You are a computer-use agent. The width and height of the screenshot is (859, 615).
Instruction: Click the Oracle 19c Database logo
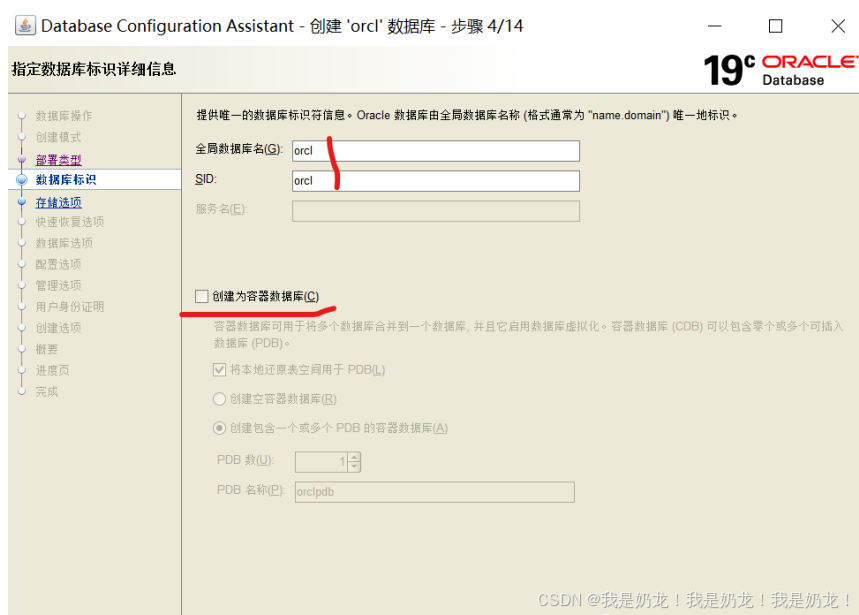[x=779, y=70]
